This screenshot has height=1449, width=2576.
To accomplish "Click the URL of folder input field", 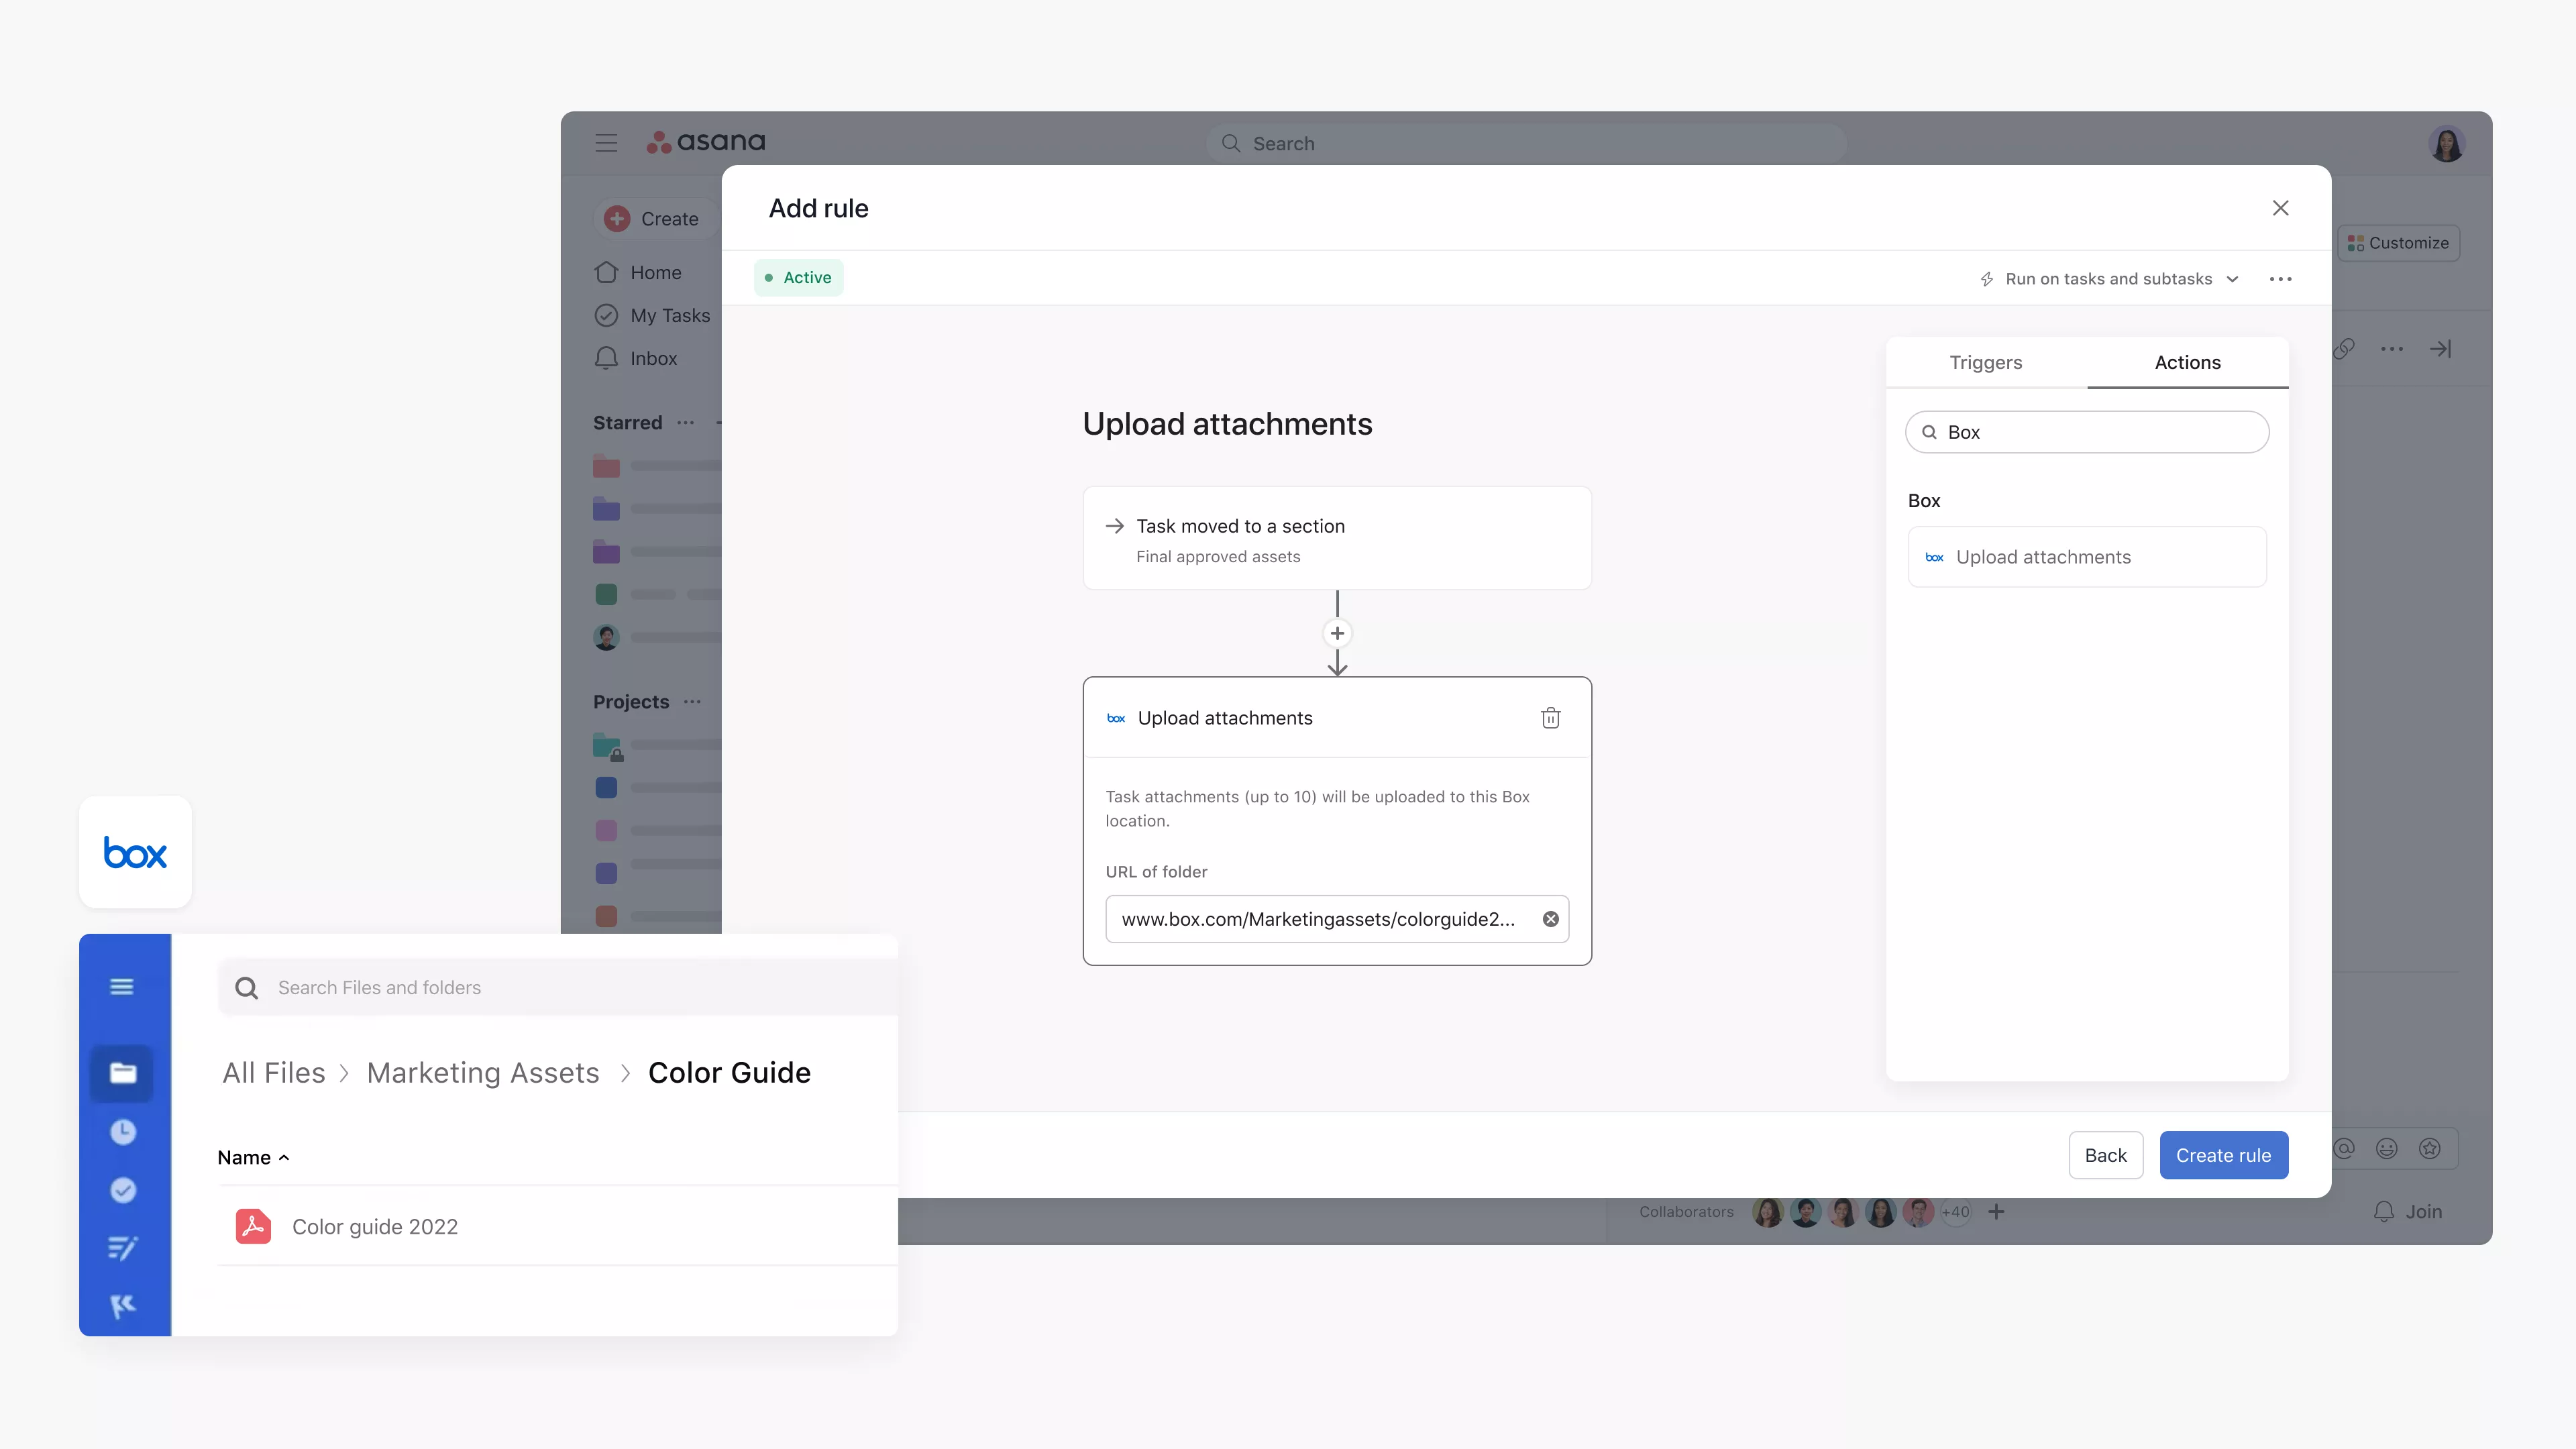I will pos(1336,918).
